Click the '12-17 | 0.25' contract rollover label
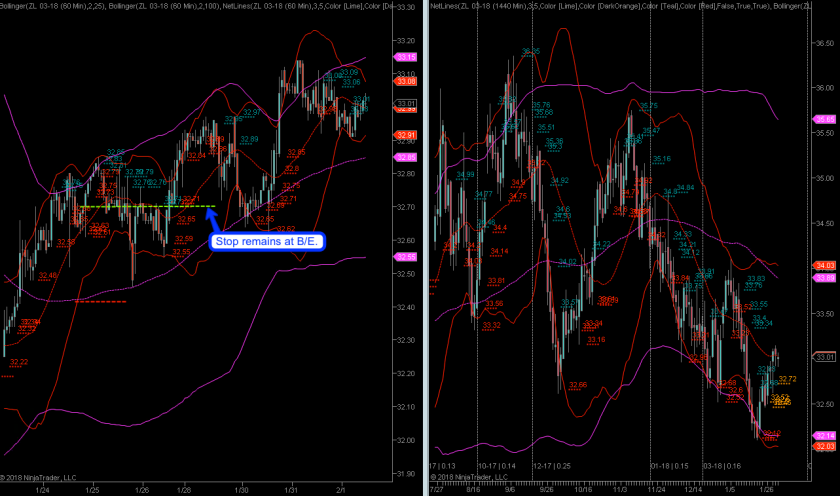 point(552,466)
